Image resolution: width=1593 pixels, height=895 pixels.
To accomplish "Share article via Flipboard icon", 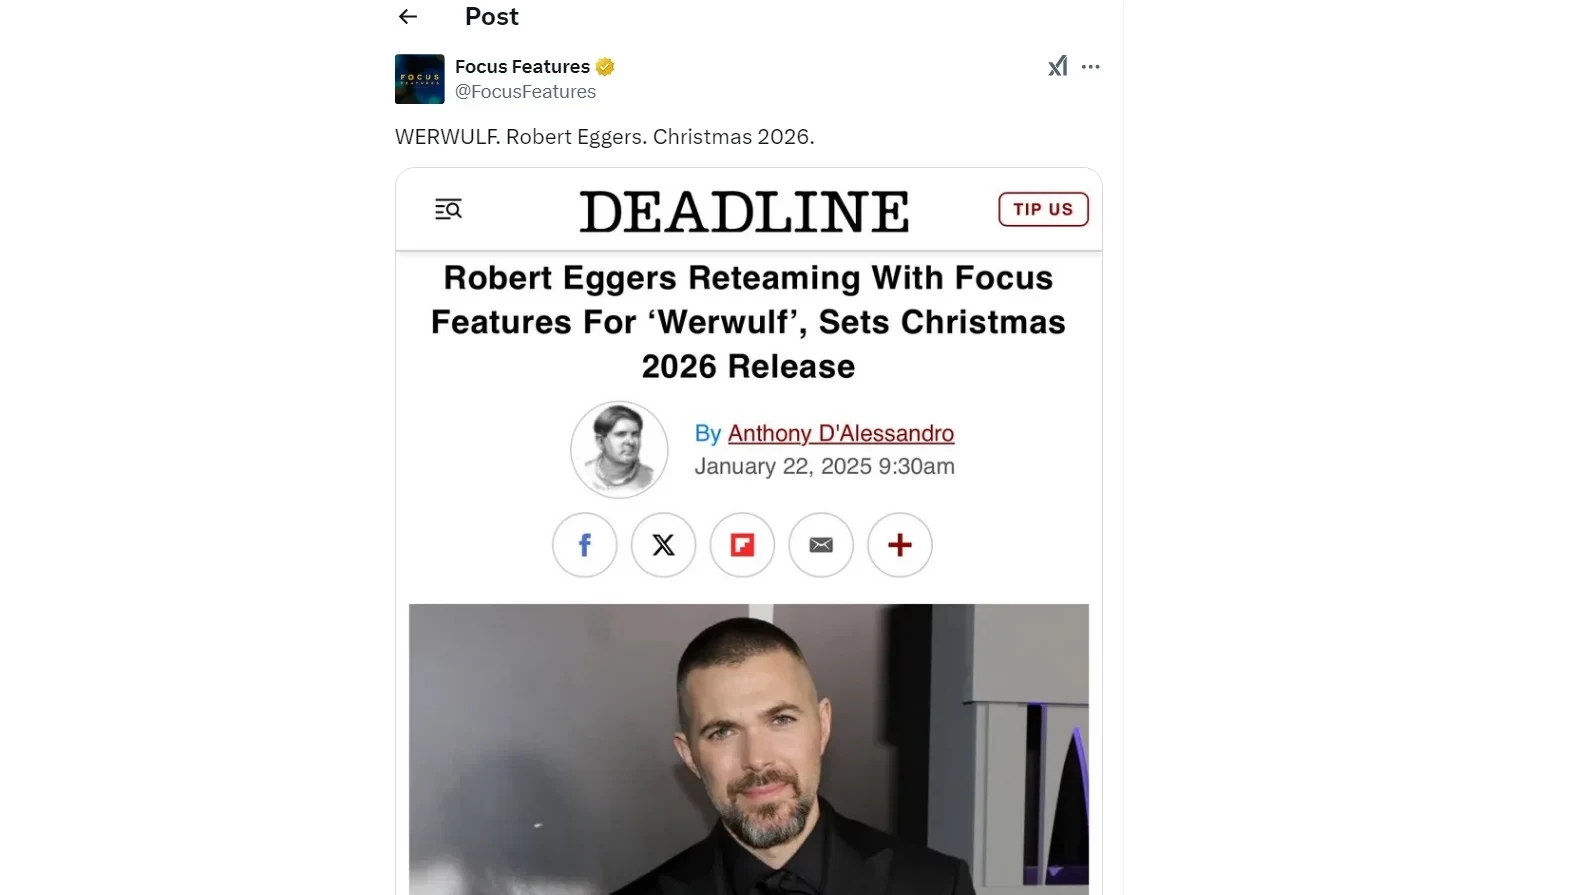I will coord(742,545).
